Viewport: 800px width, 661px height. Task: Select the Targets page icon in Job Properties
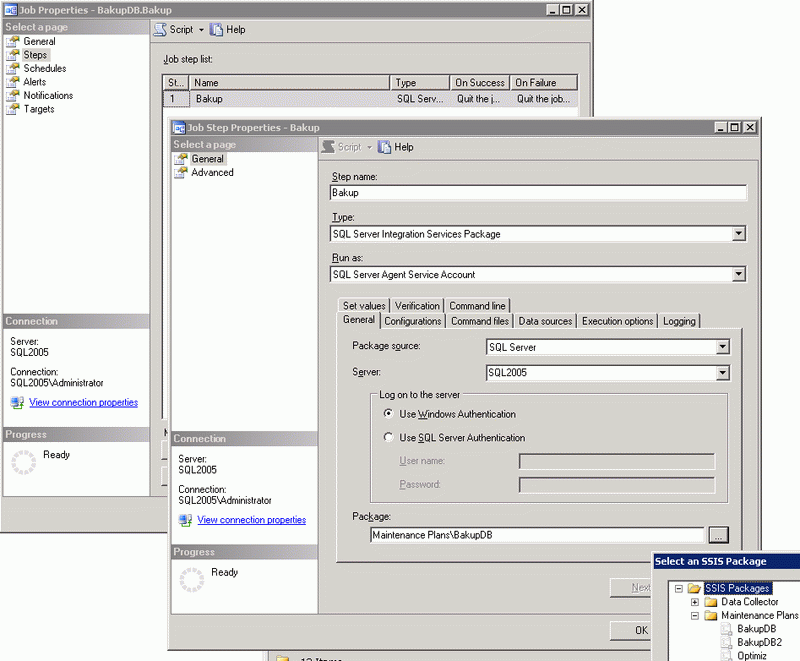pyautogui.click(x=13, y=109)
